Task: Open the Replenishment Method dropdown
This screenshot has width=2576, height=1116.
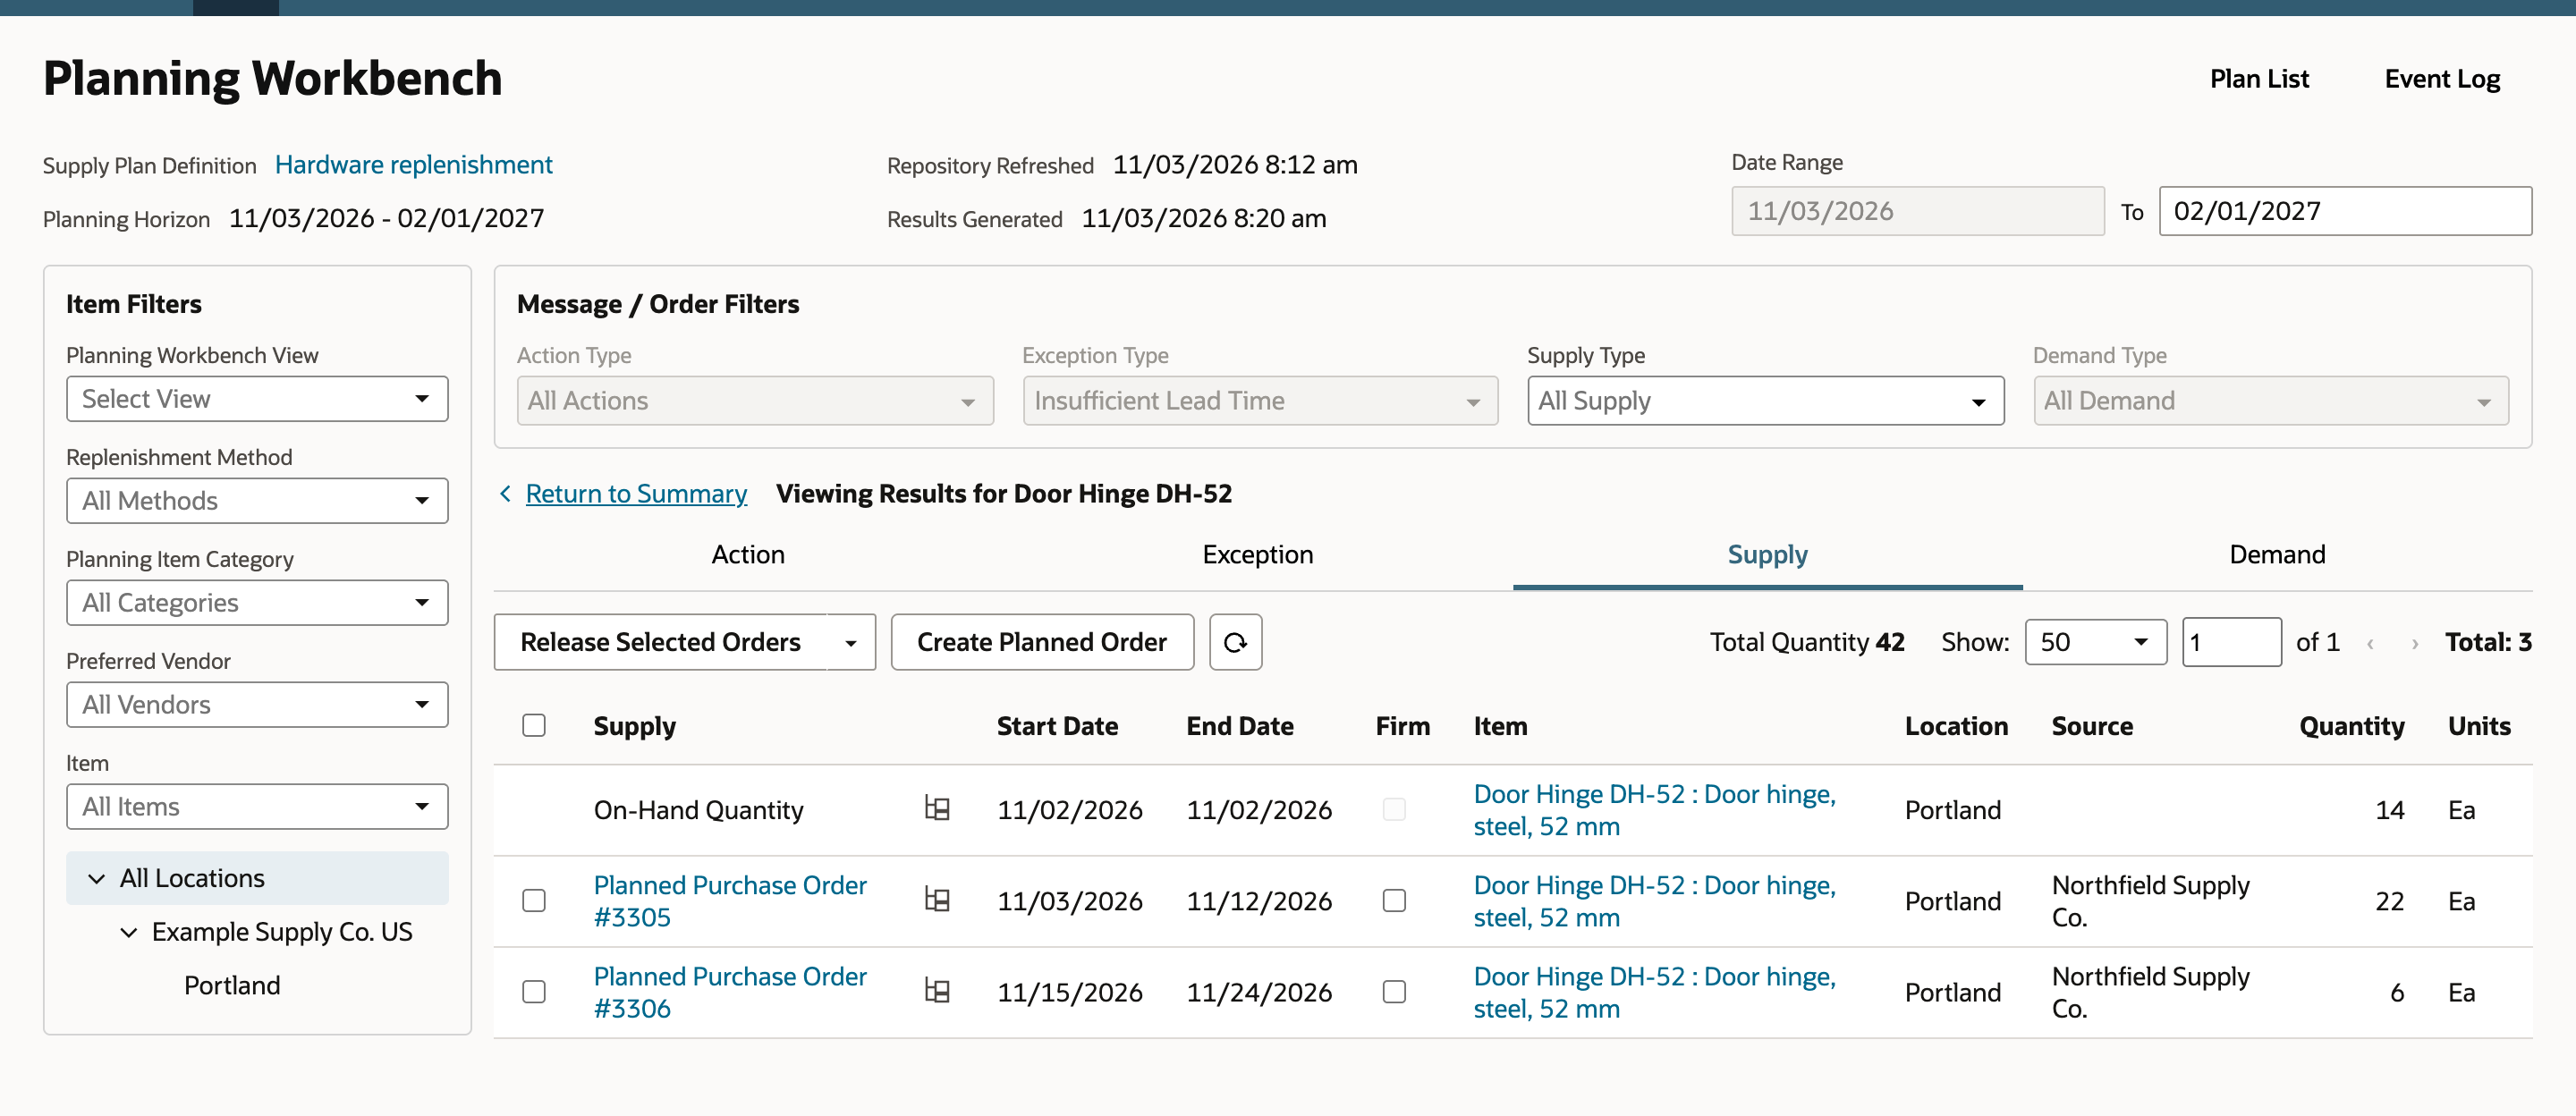Action: [257, 501]
